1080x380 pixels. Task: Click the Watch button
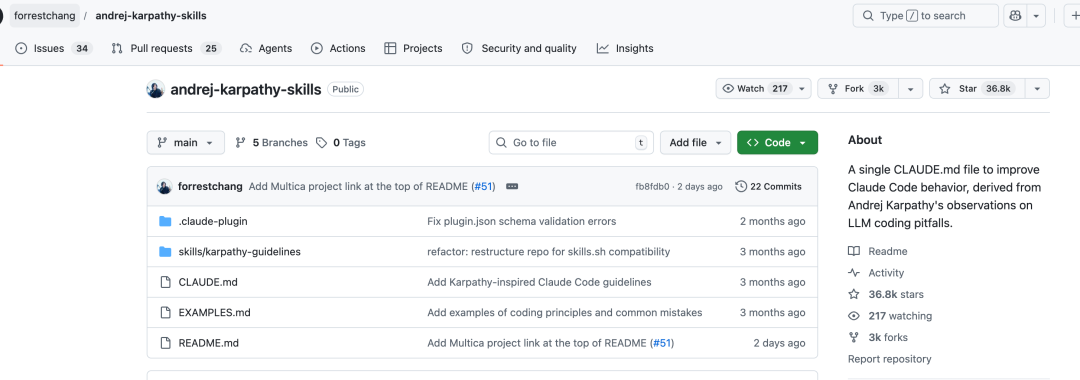764,89
